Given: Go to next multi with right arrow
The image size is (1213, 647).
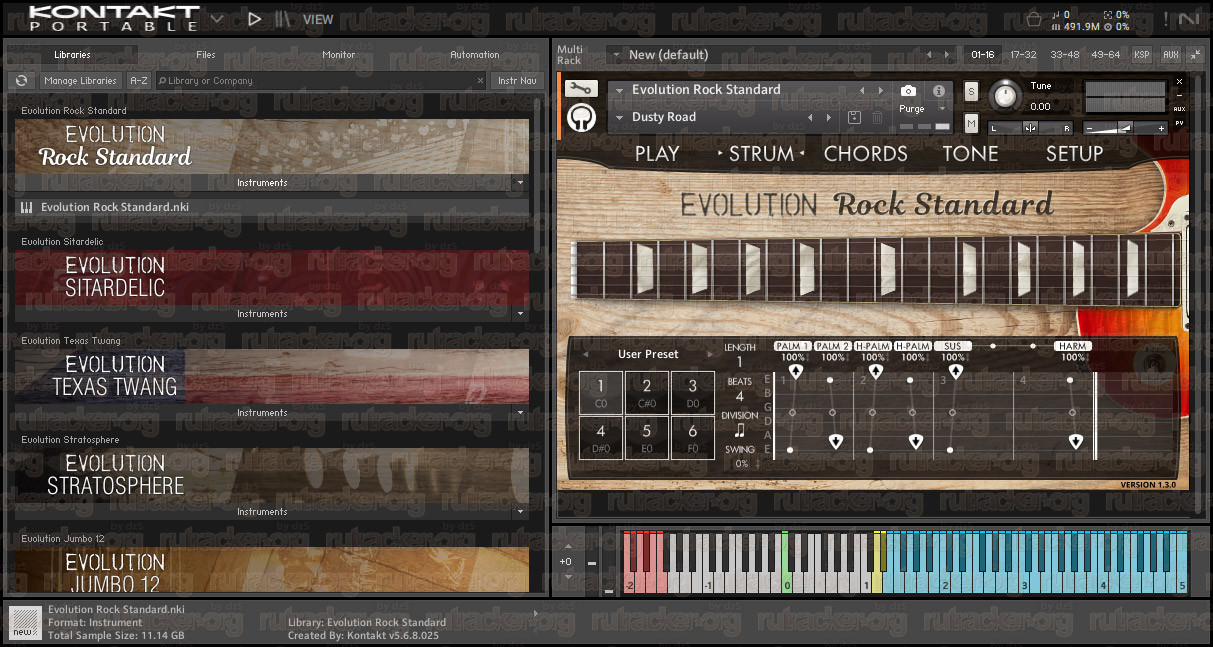Looking at the screenshot, I should tap(947, 55).
